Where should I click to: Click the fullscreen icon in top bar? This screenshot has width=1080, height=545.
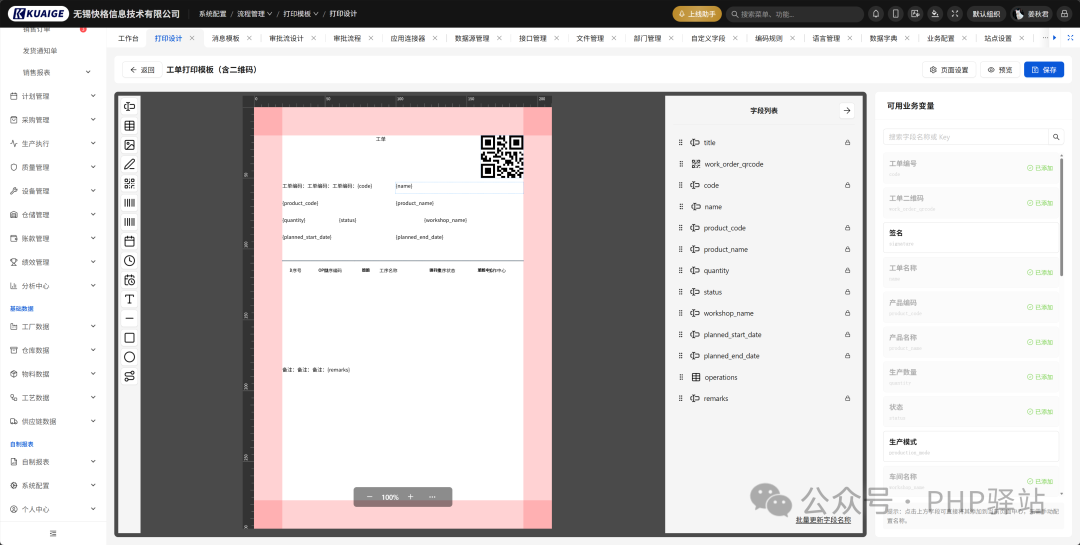click(x=955, y=14)
